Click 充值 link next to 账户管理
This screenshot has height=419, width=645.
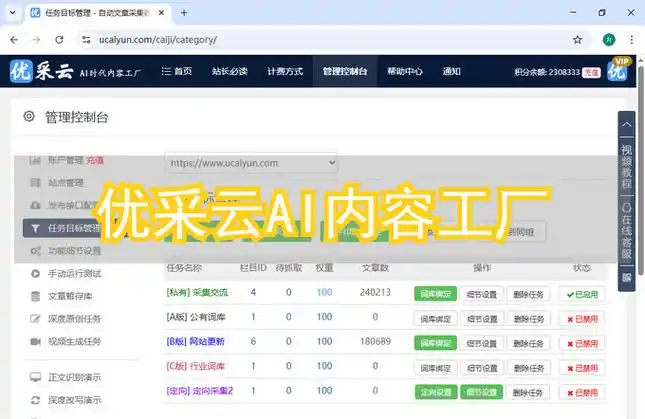pyautogui.click(x=95, y=160)
